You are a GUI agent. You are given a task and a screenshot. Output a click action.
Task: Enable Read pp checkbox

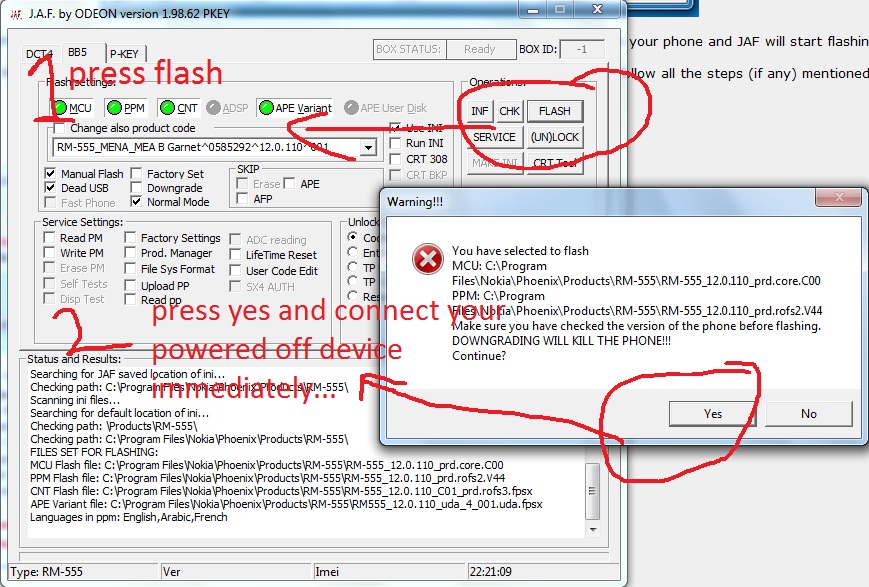[x=130, y=300]
